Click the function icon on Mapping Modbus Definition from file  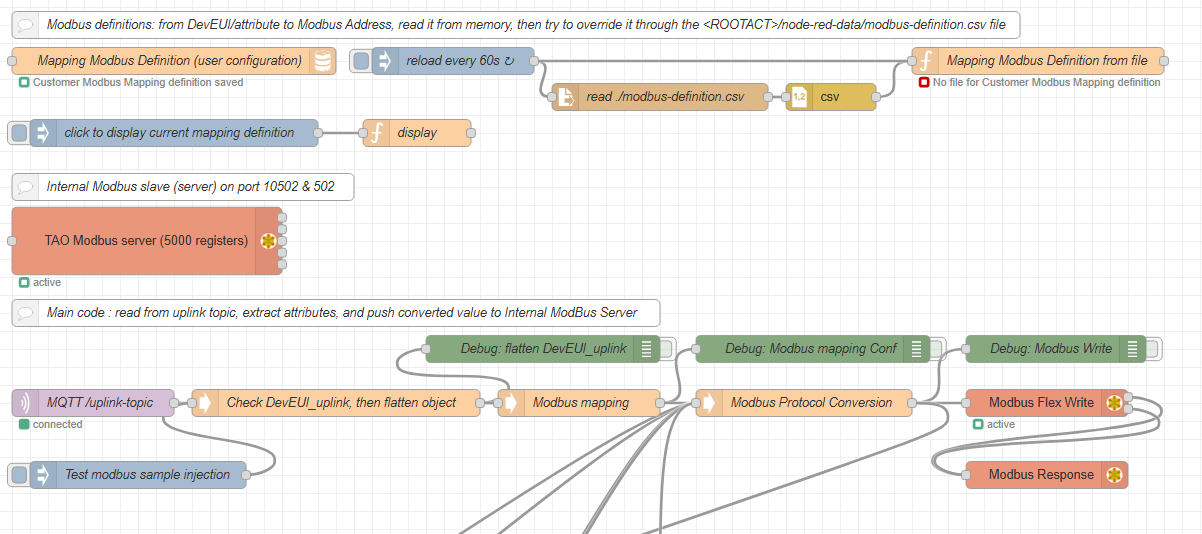(926, 61)
